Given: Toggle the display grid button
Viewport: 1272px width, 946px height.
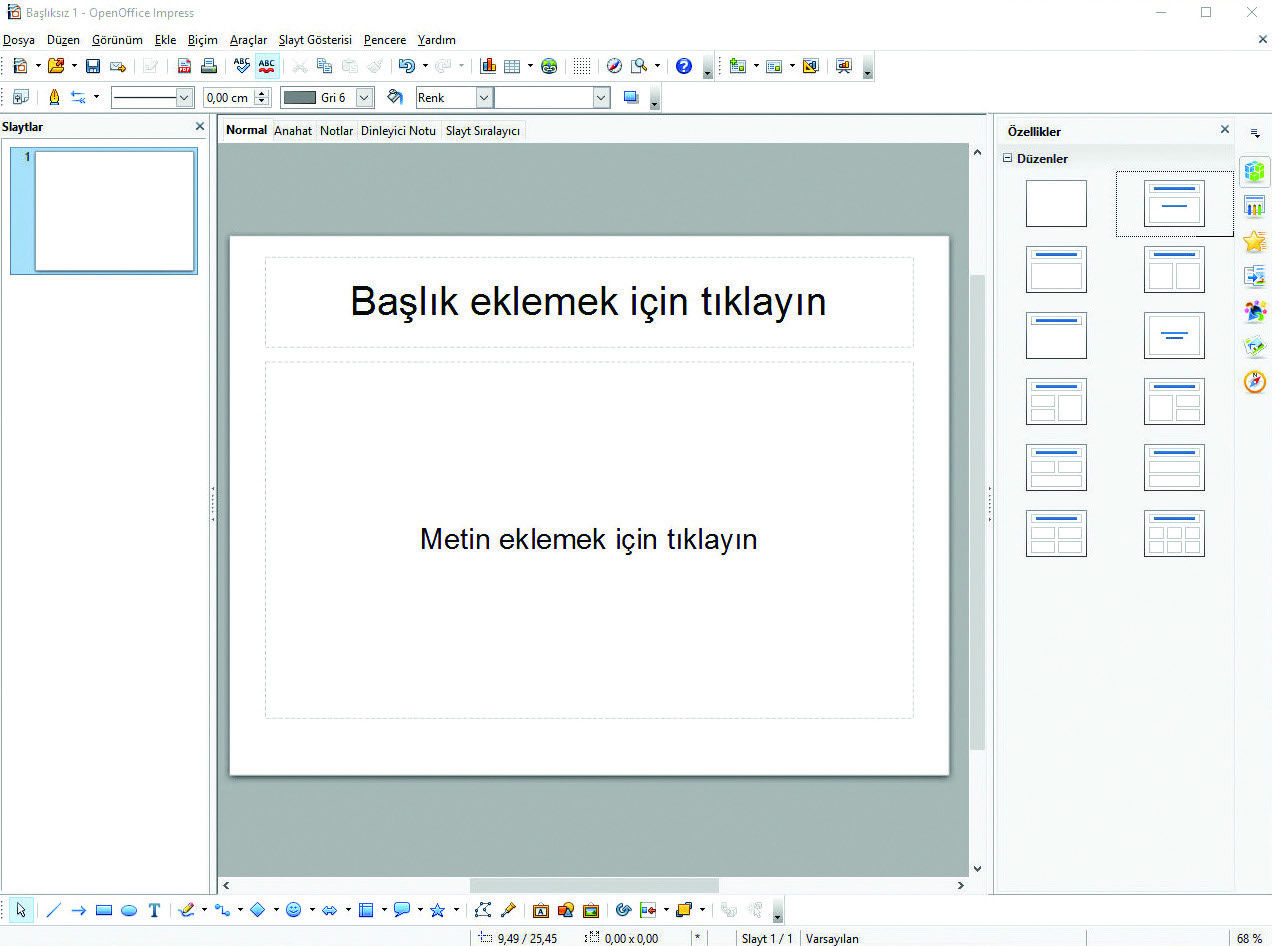Looking at the screenshot, I should coord(582,66).
